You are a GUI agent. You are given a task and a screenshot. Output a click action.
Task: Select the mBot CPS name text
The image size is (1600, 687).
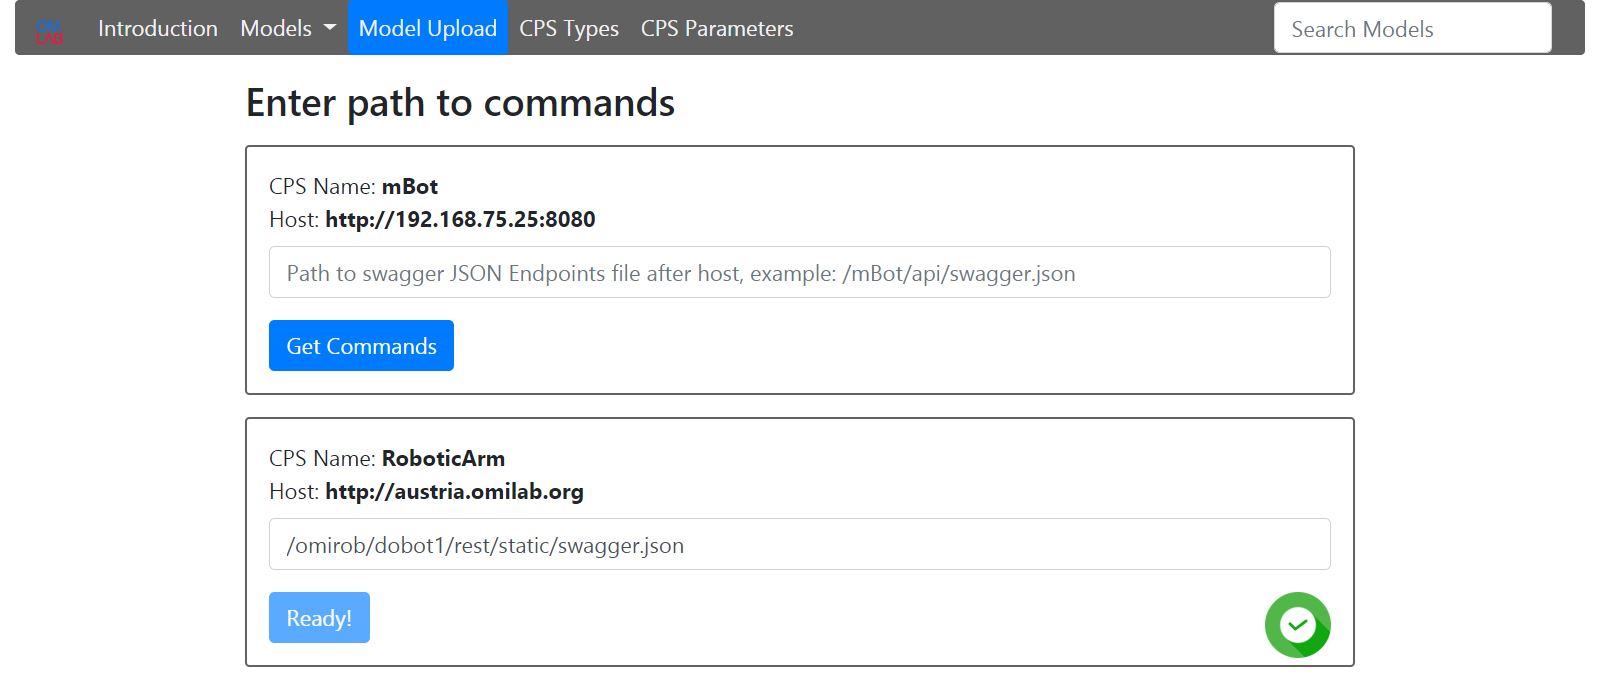tap(410, 186)
